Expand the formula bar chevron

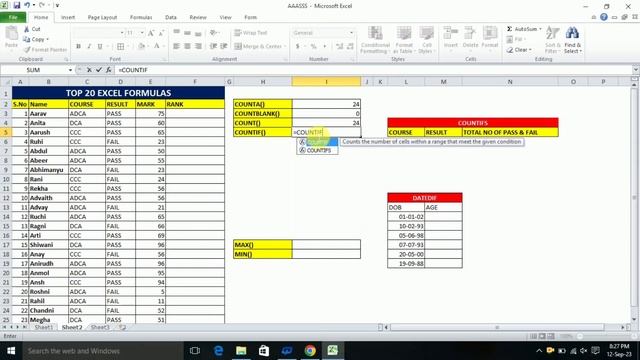(x=636, y=70)
